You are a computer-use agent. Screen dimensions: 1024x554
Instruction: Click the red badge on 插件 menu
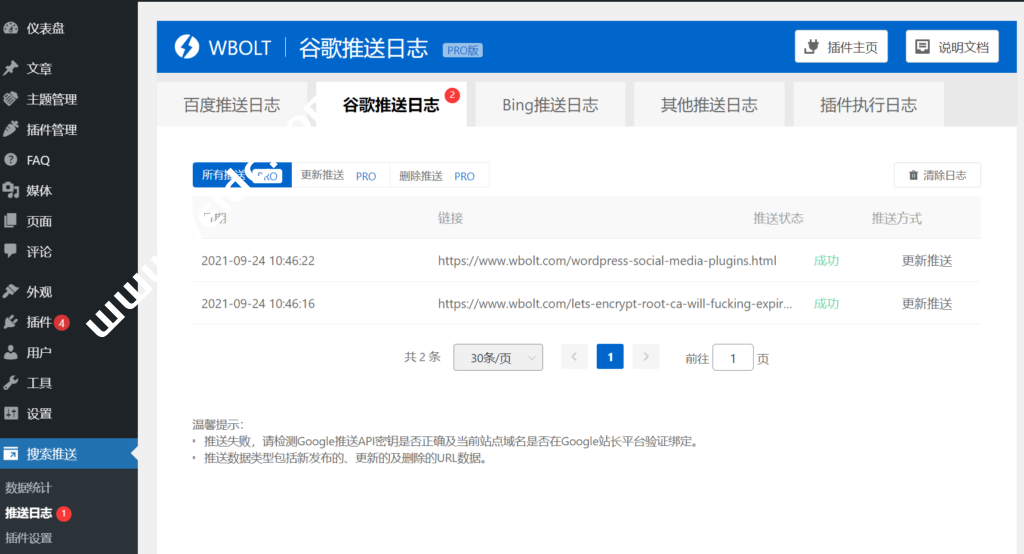click(x=61, y=323)
